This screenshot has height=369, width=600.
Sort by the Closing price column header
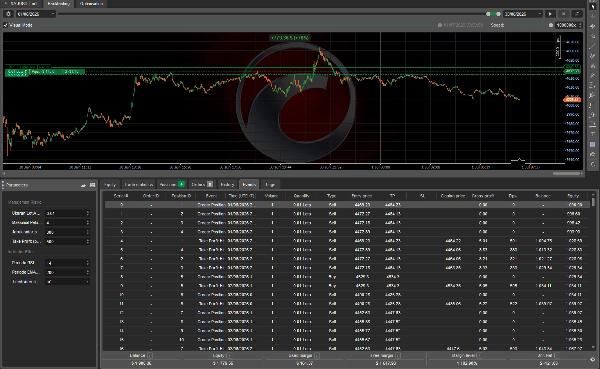pyautogui.click(x=453, y=196)
